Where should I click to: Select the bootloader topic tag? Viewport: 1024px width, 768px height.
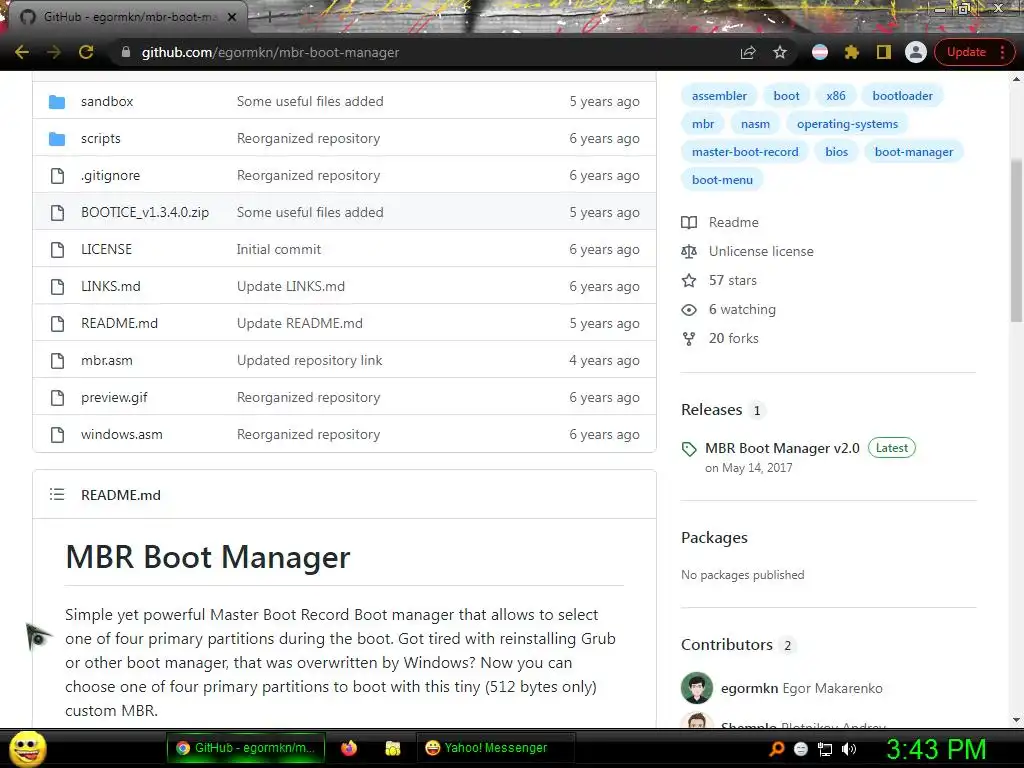coord(903,96)
